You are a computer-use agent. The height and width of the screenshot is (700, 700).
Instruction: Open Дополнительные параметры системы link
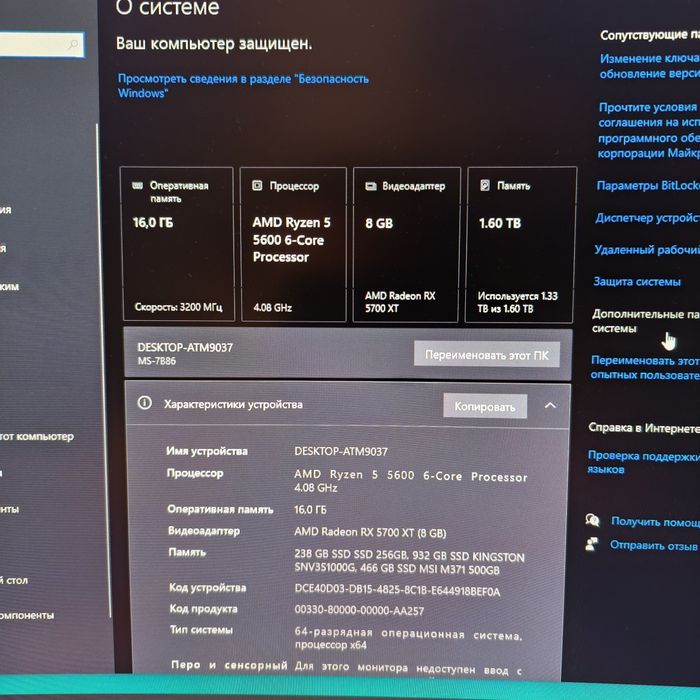[646, 321]
